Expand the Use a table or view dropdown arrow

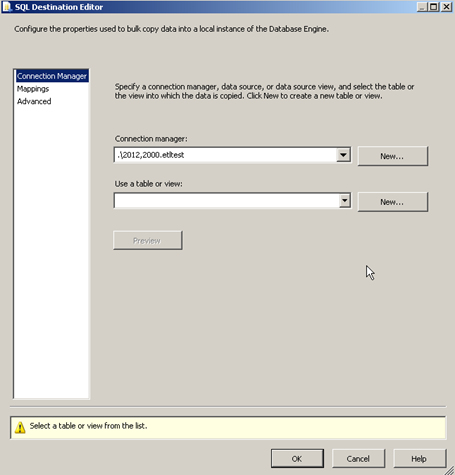click(344, 201)
